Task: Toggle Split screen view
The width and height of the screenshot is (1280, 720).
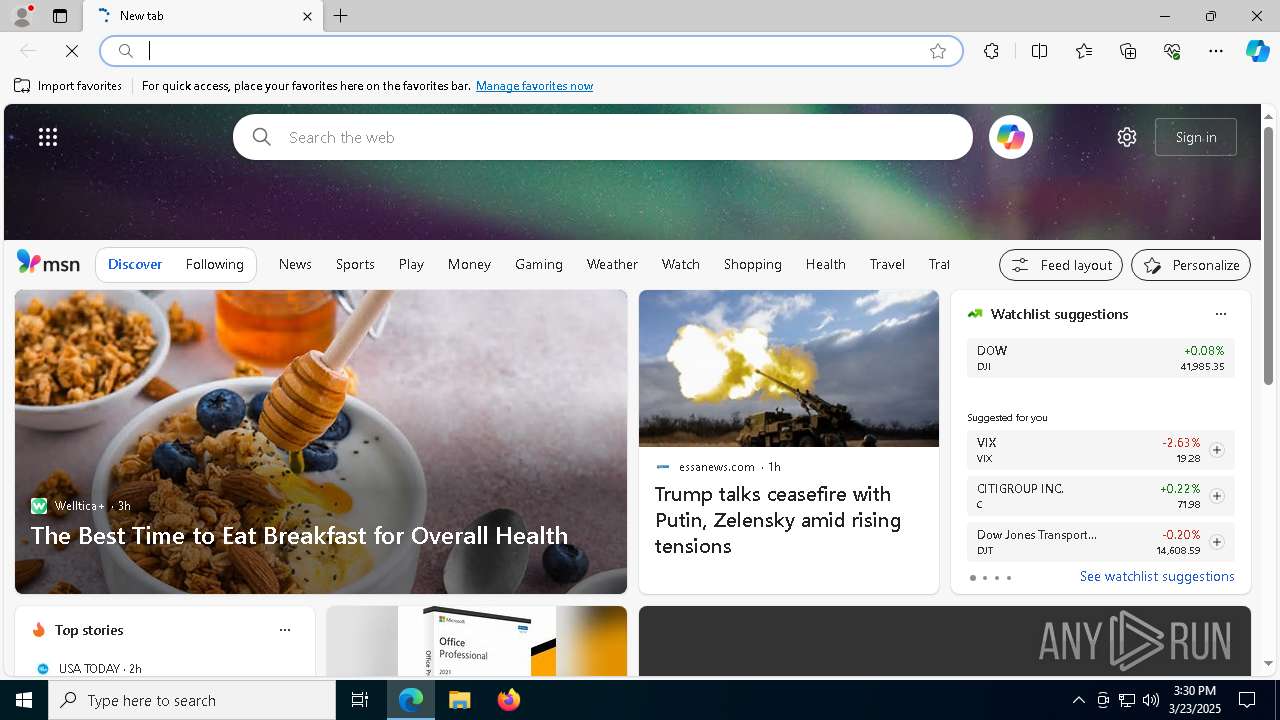Action: pyautogui.click(x=1039, y=51)
